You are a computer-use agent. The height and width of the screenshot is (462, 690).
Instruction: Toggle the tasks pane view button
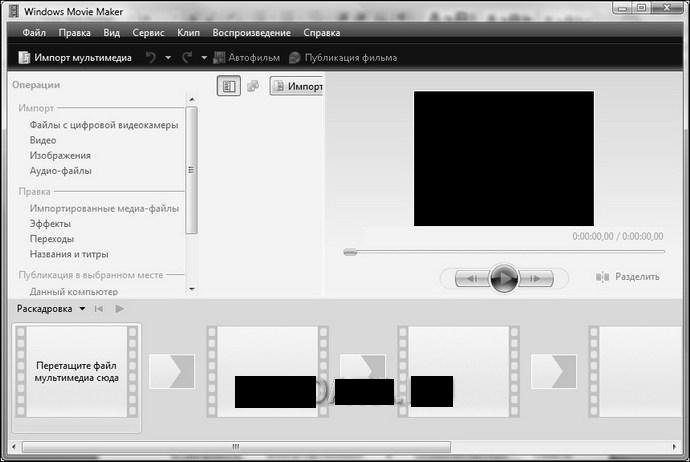point(229,87)
